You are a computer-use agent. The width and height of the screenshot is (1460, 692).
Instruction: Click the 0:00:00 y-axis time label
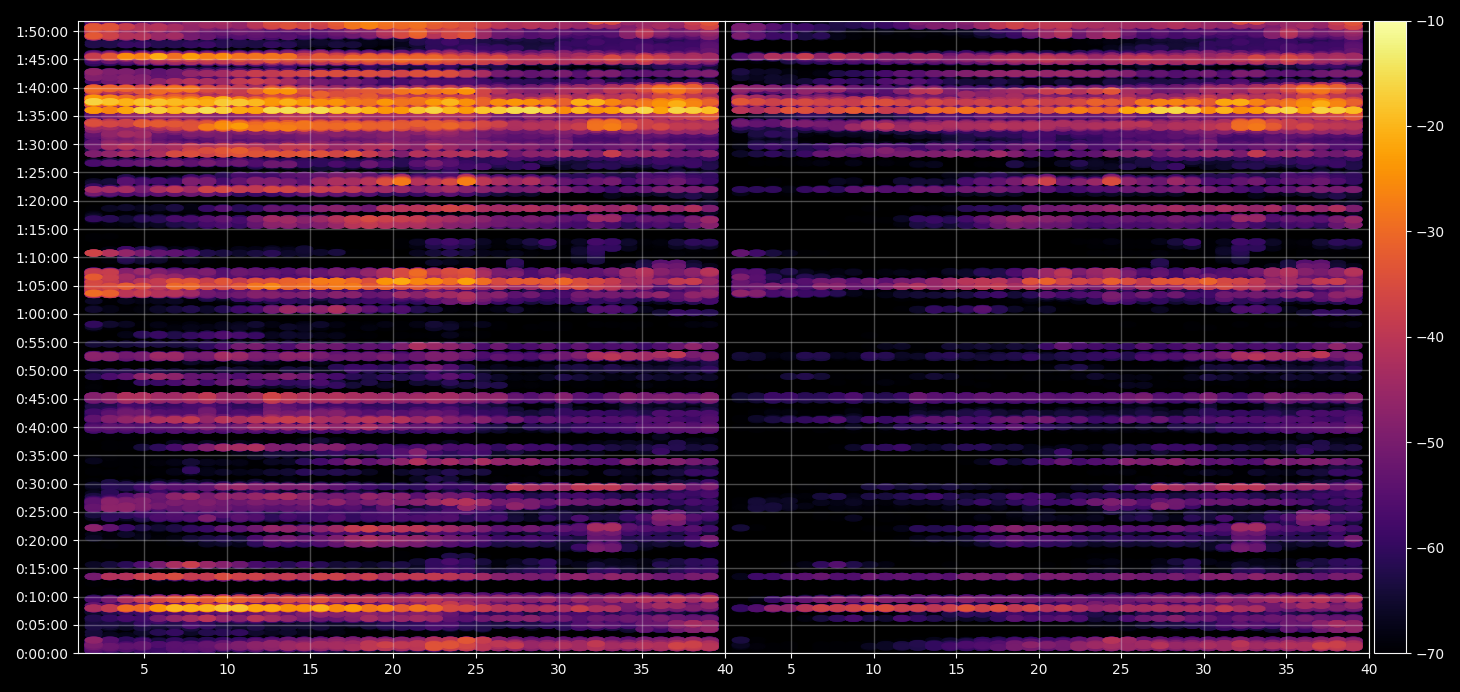[43, 654]
